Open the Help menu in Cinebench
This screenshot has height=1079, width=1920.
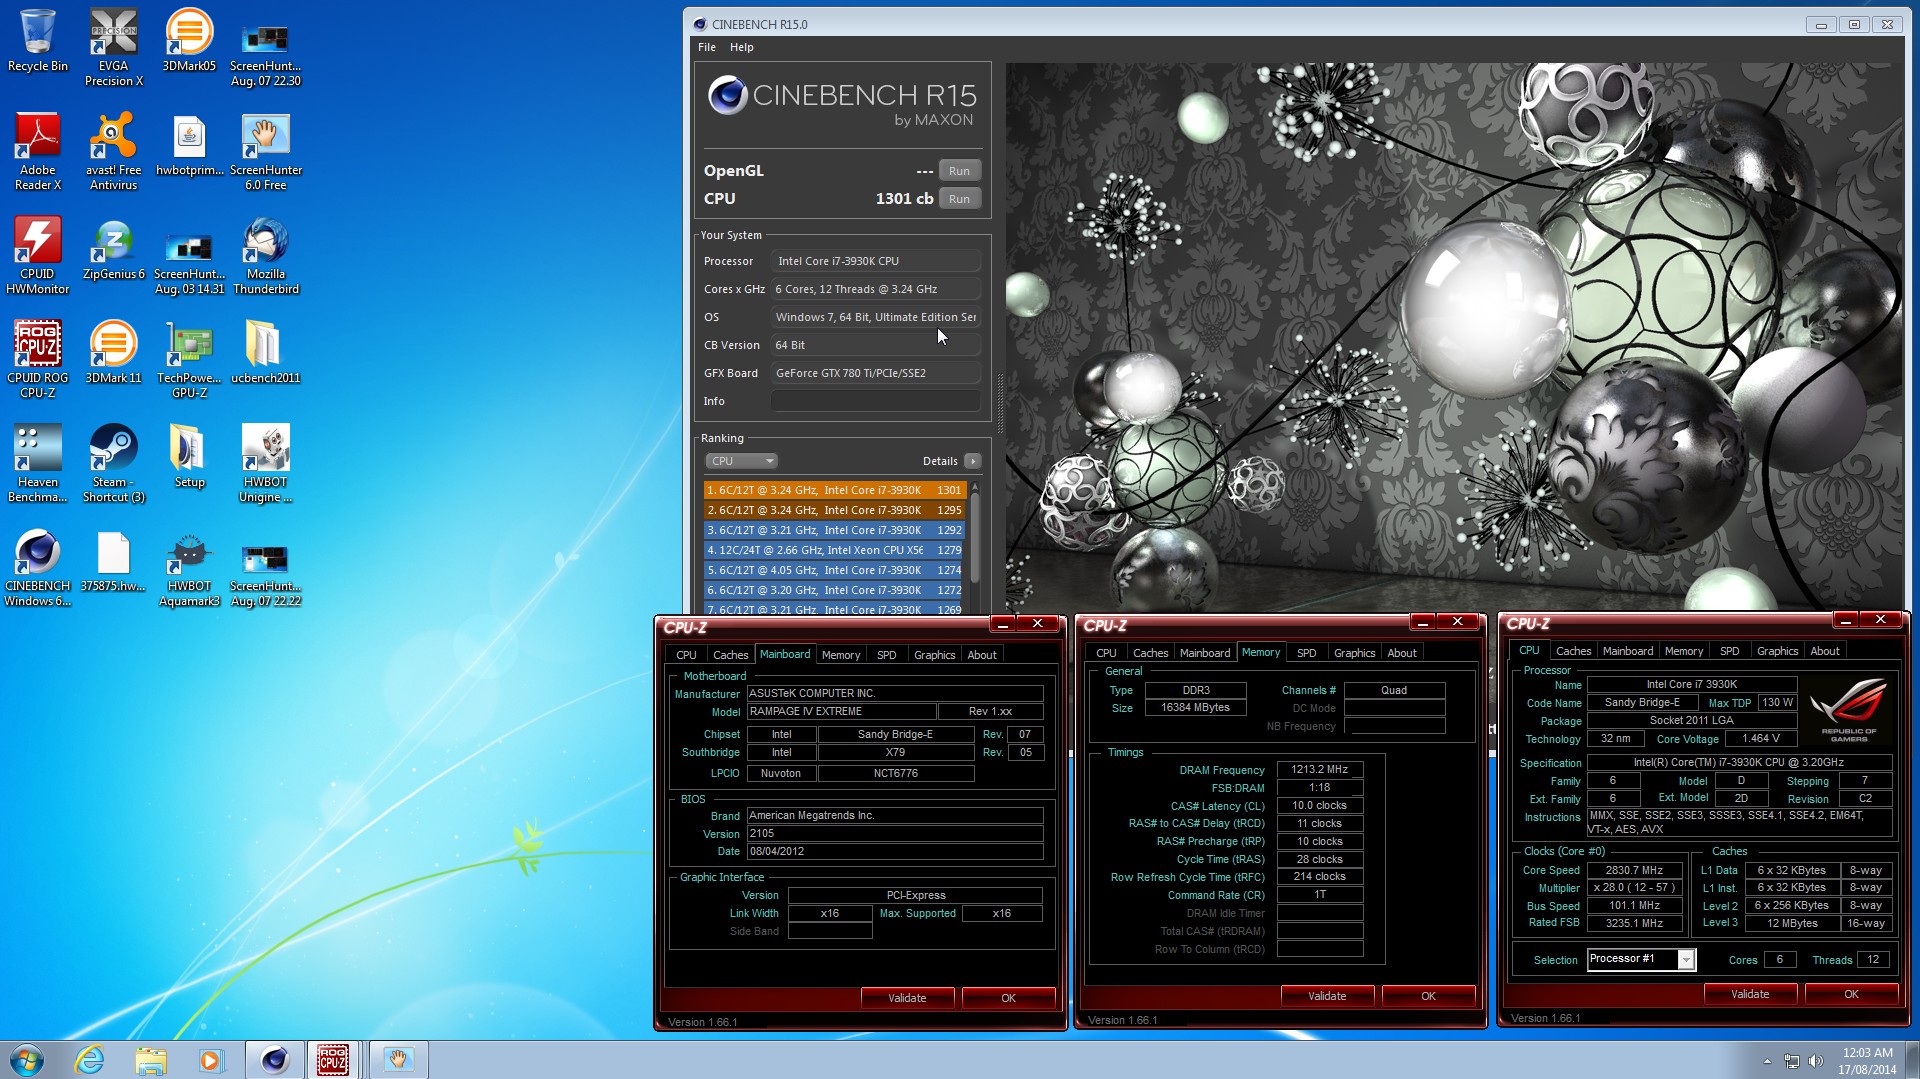(x=742, y=47)
